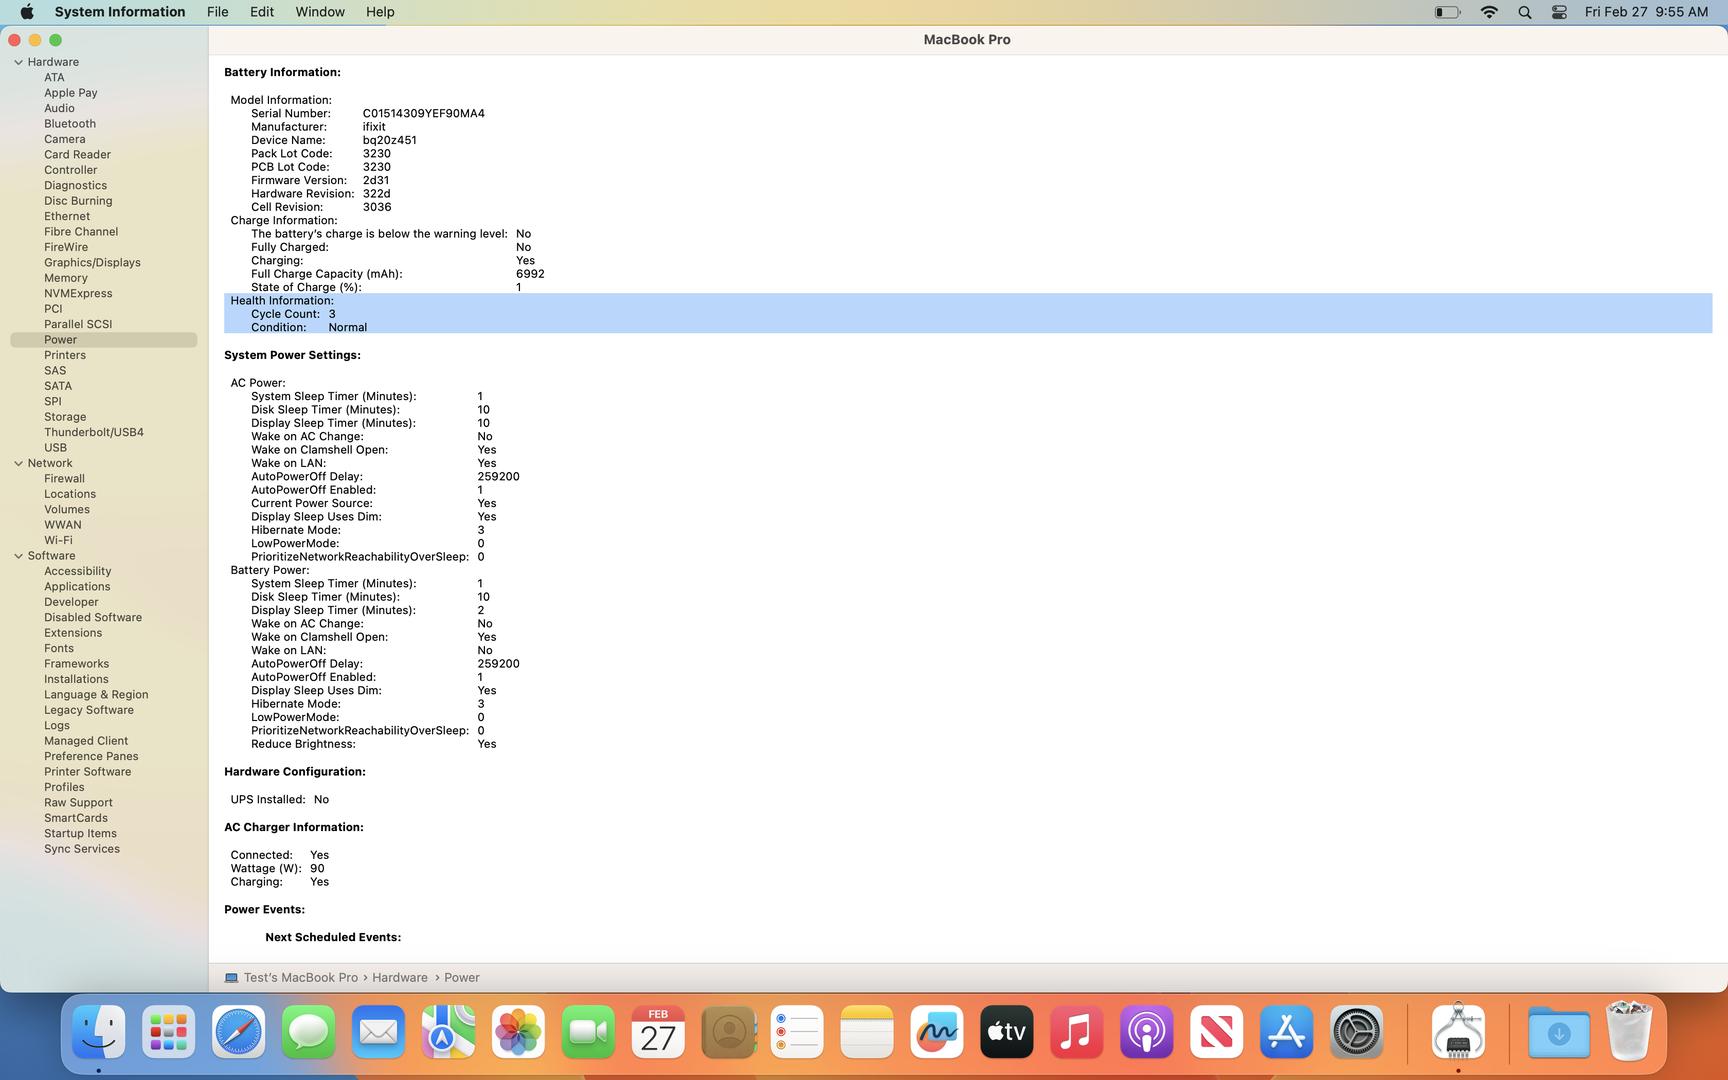Click Hardware in the path bar
Screen dimensions: 1728x1080
click(x=400, y=977)
